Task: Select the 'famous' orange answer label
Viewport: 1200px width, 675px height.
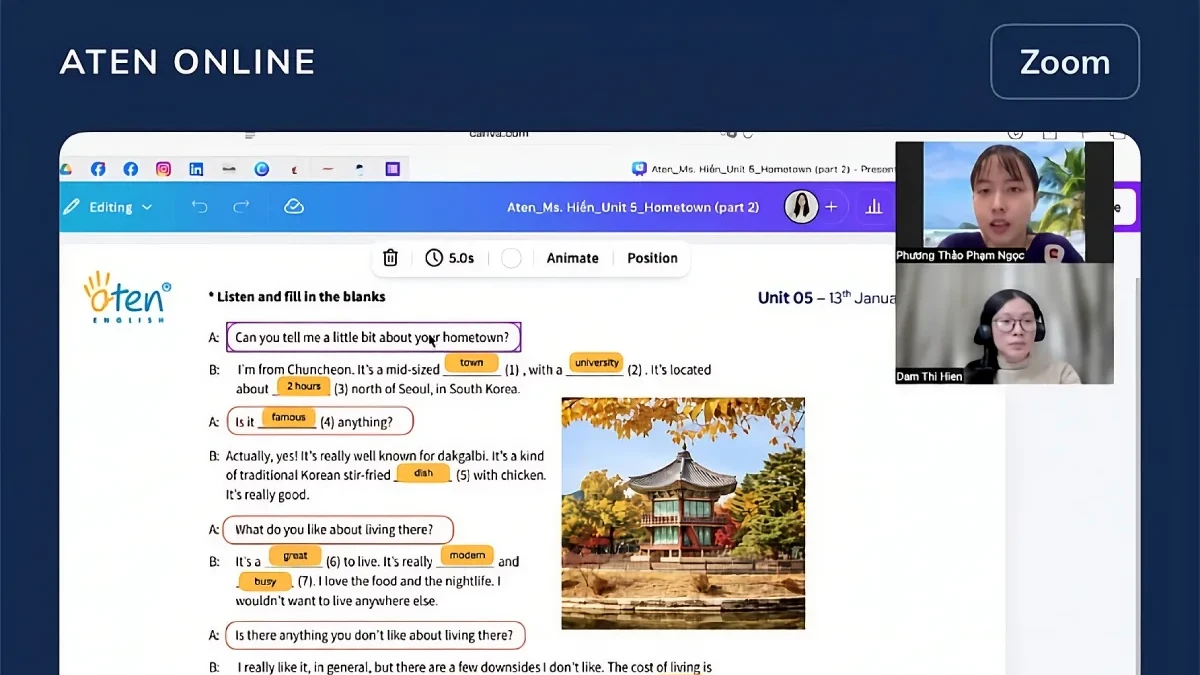Action: click(288, 417)
